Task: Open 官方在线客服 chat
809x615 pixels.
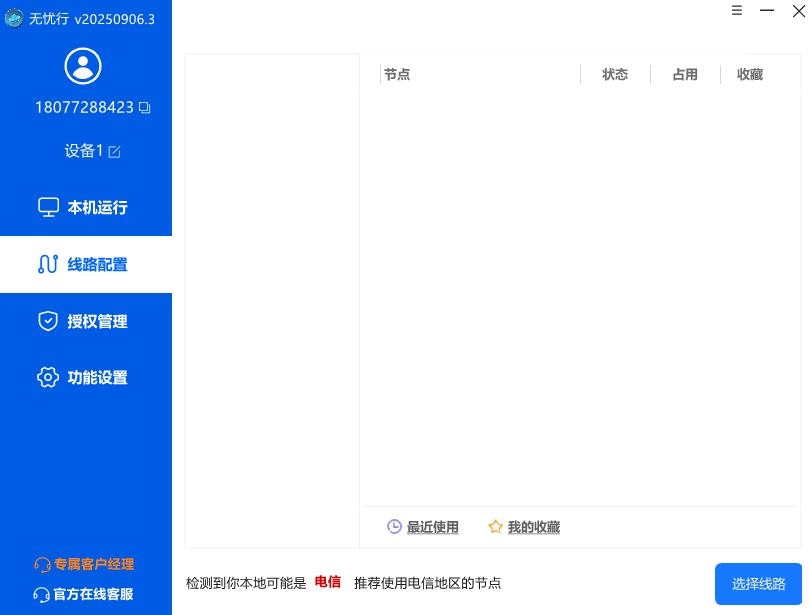Action: [84, 594]
